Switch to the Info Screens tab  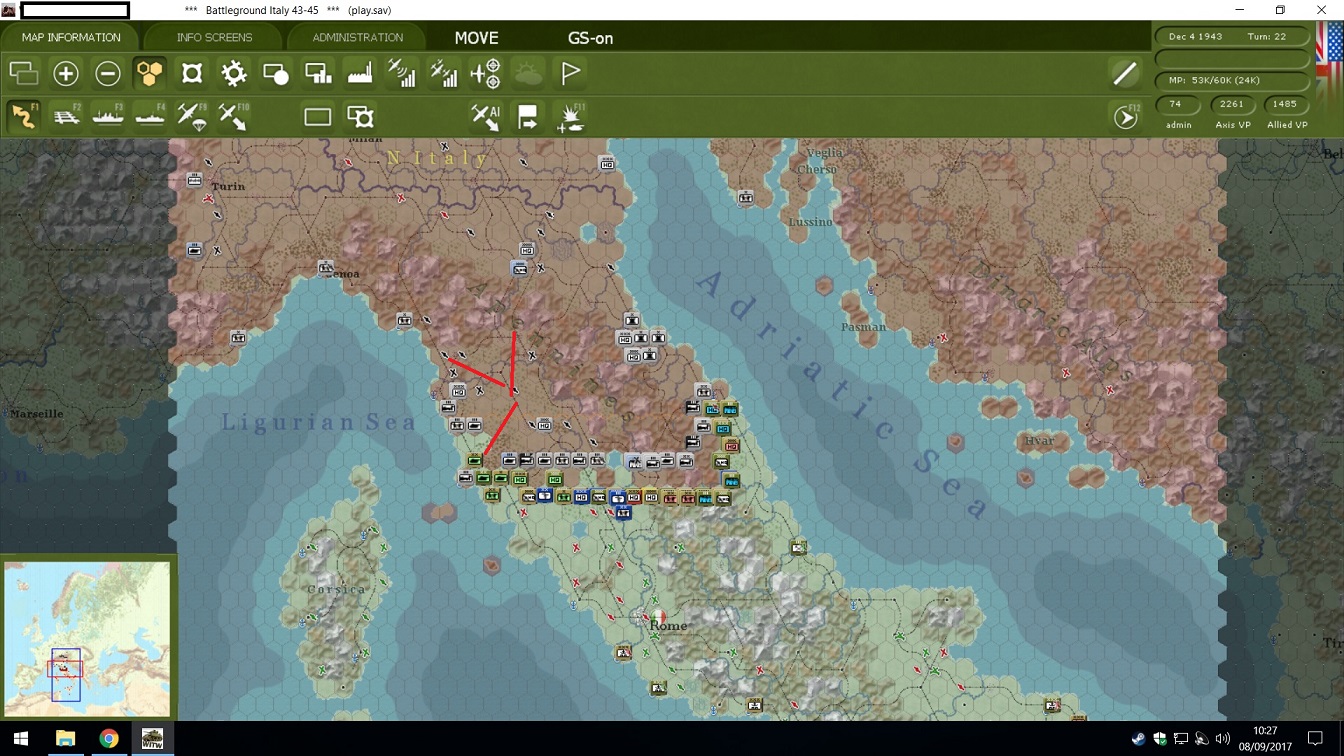coord(214,38)
